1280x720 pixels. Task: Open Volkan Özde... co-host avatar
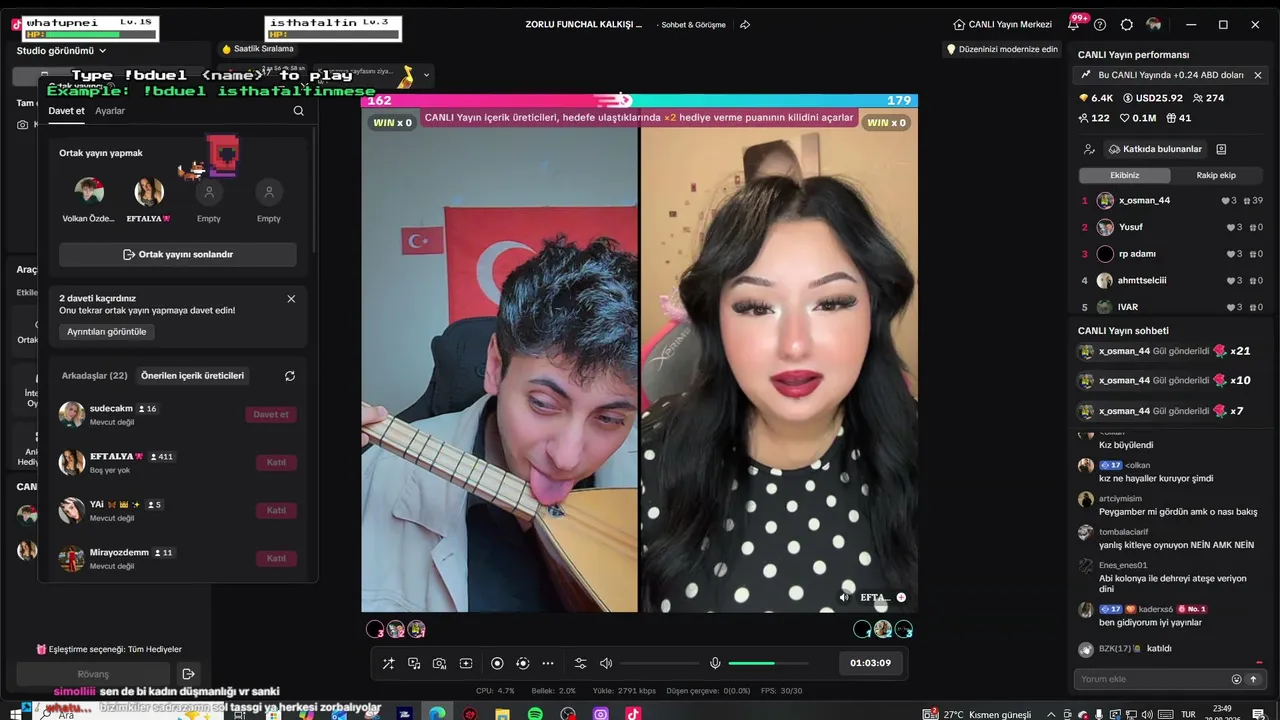(x=89, y=191)
